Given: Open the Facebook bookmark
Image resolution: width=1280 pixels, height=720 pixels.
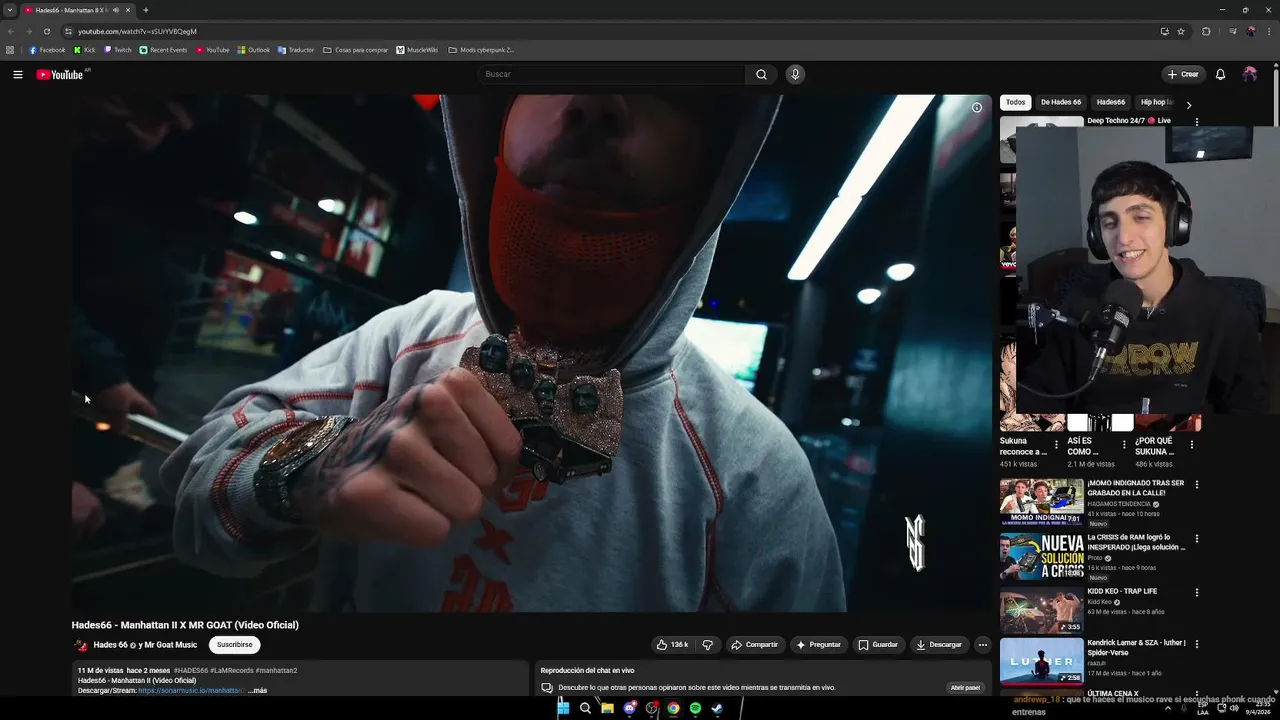Looking at the screenshot, I should pos(47,50).
